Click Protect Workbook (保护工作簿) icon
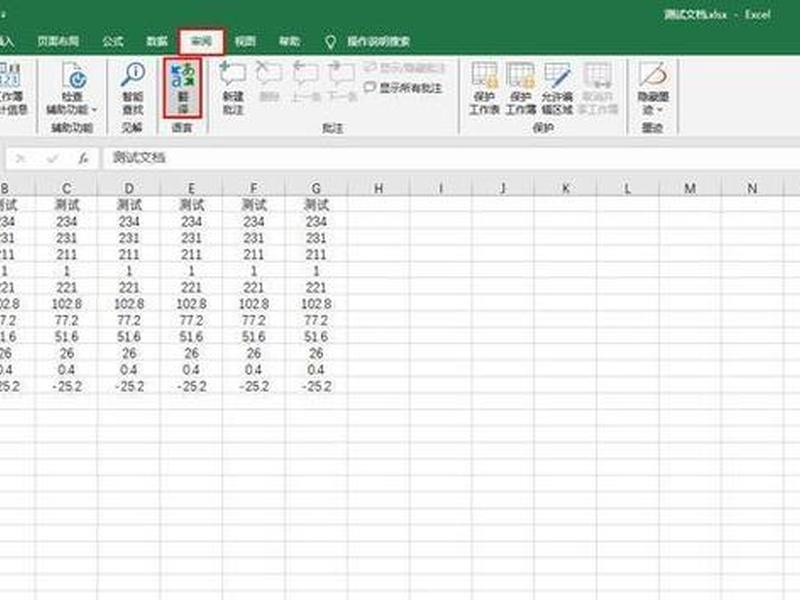This screenshot has height=600, width=800. pos(520,76)
